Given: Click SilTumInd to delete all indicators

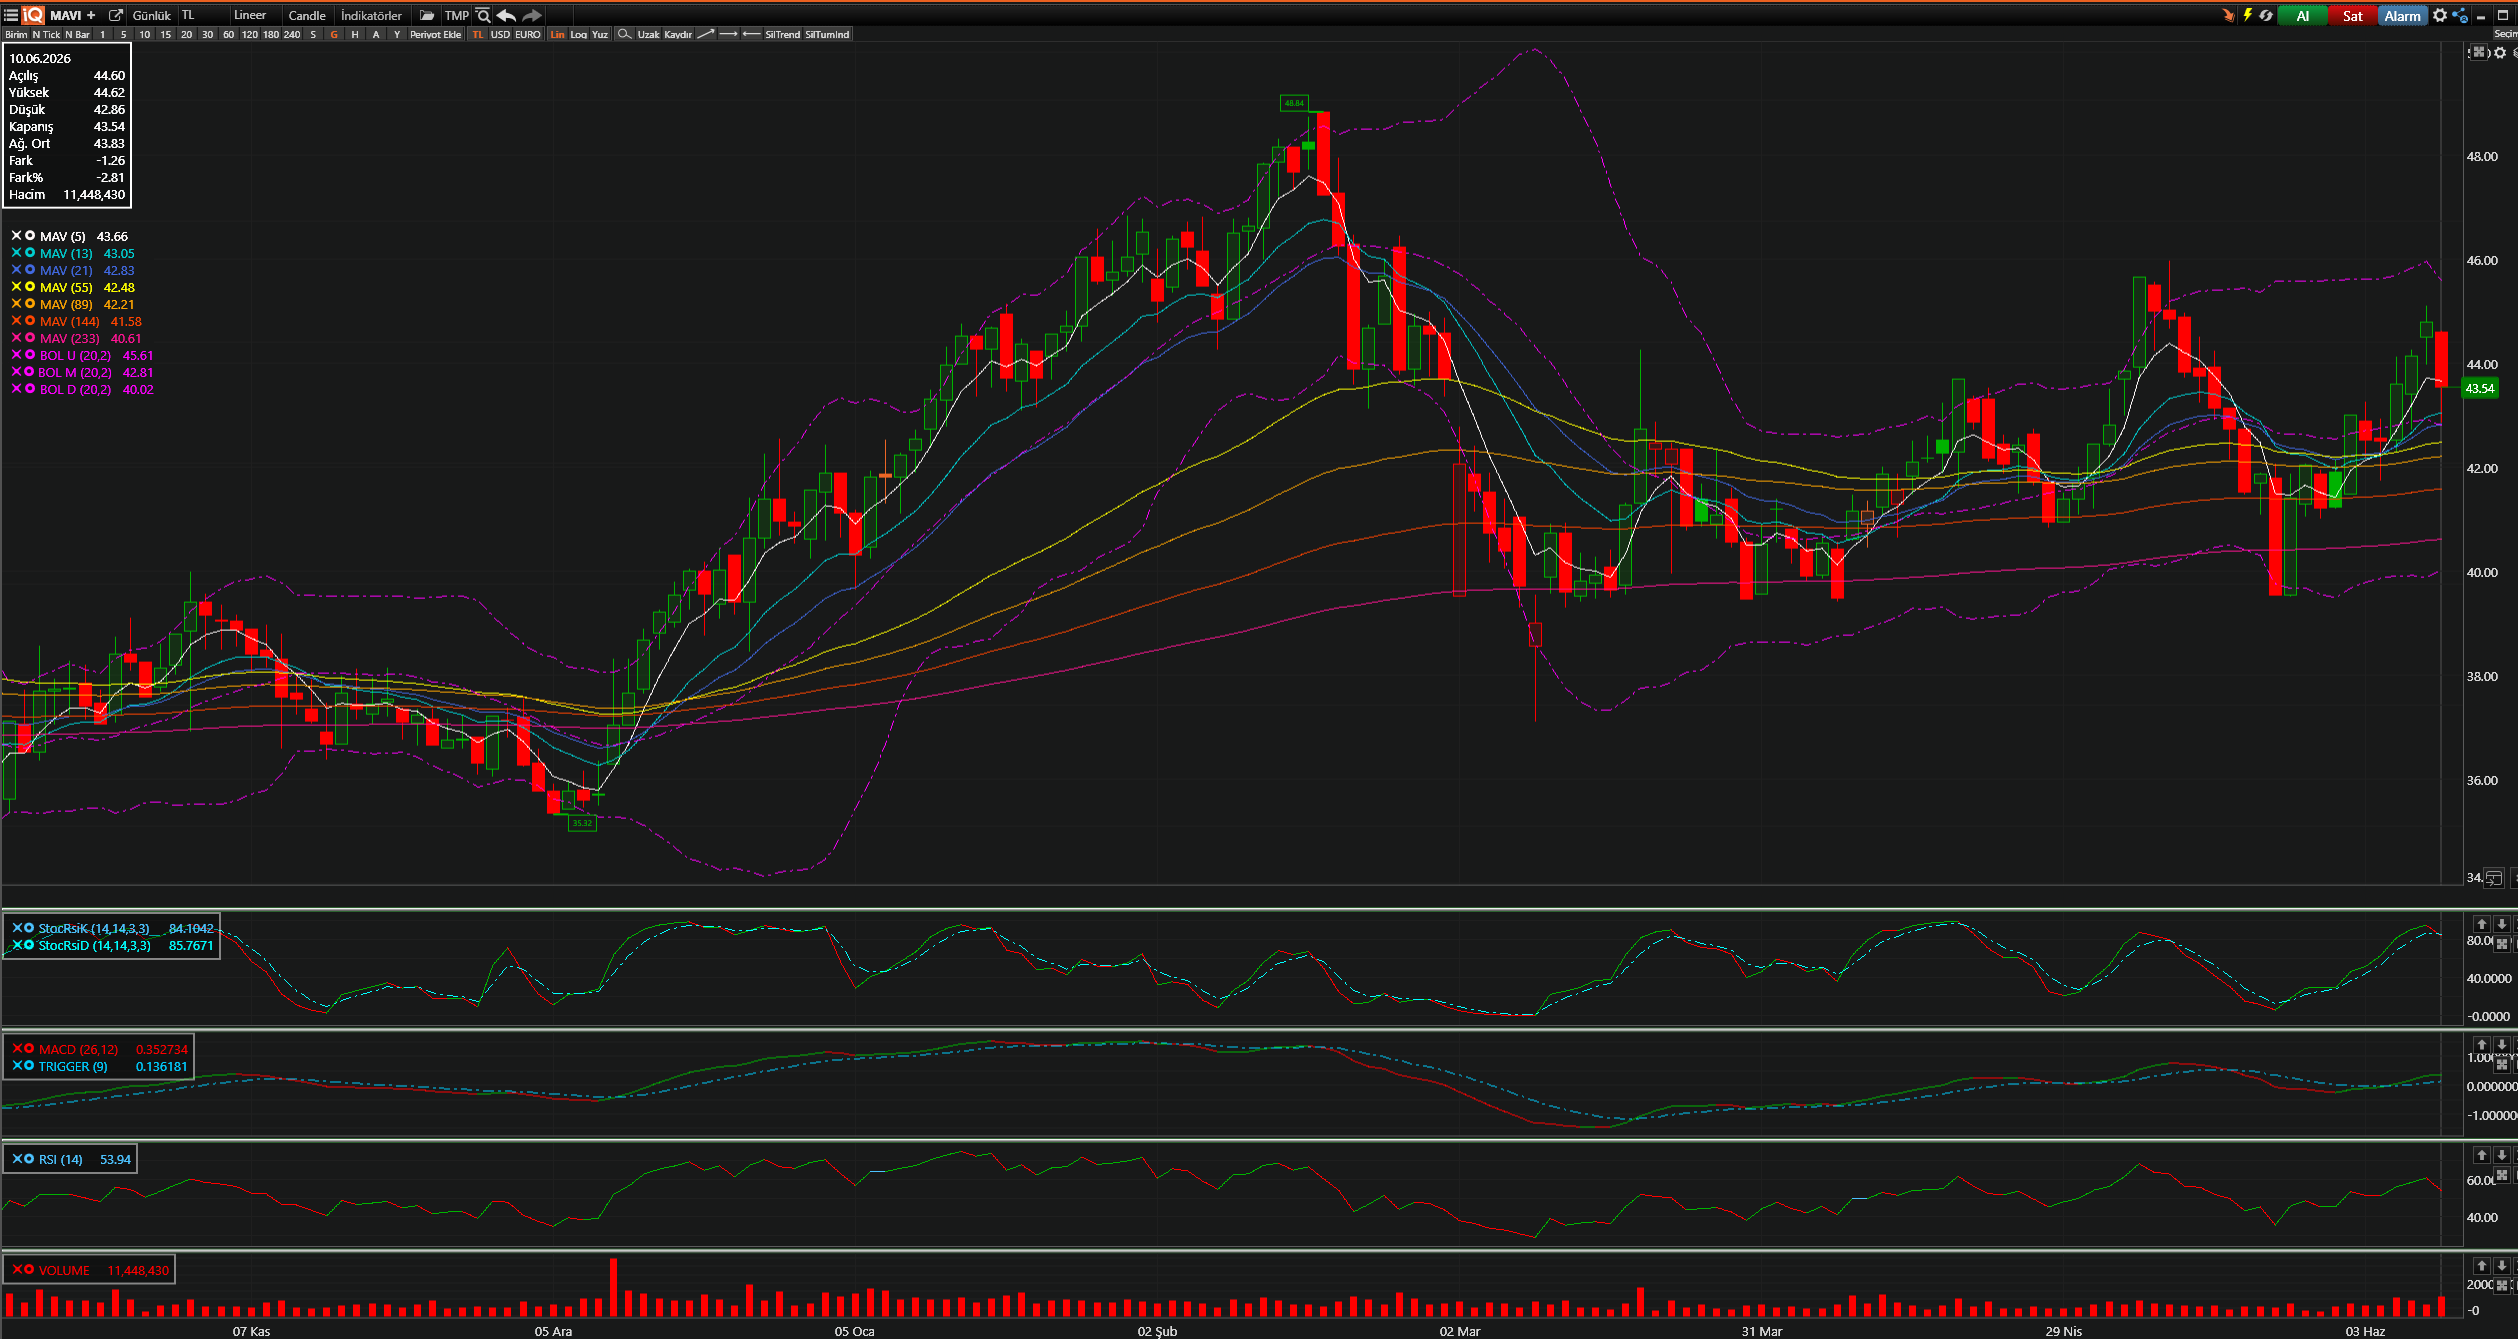Looking at the screenshot, I should click(828, 34).
